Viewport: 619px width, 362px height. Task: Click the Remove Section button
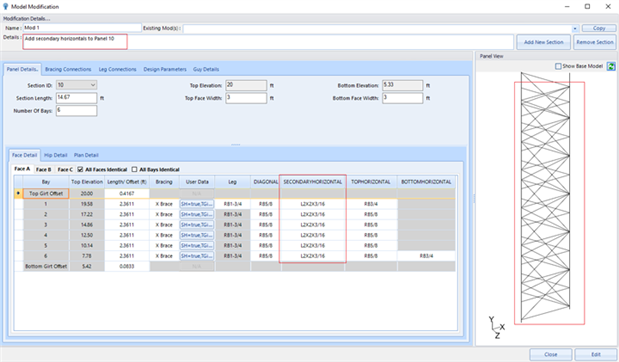tap(595, 42)
